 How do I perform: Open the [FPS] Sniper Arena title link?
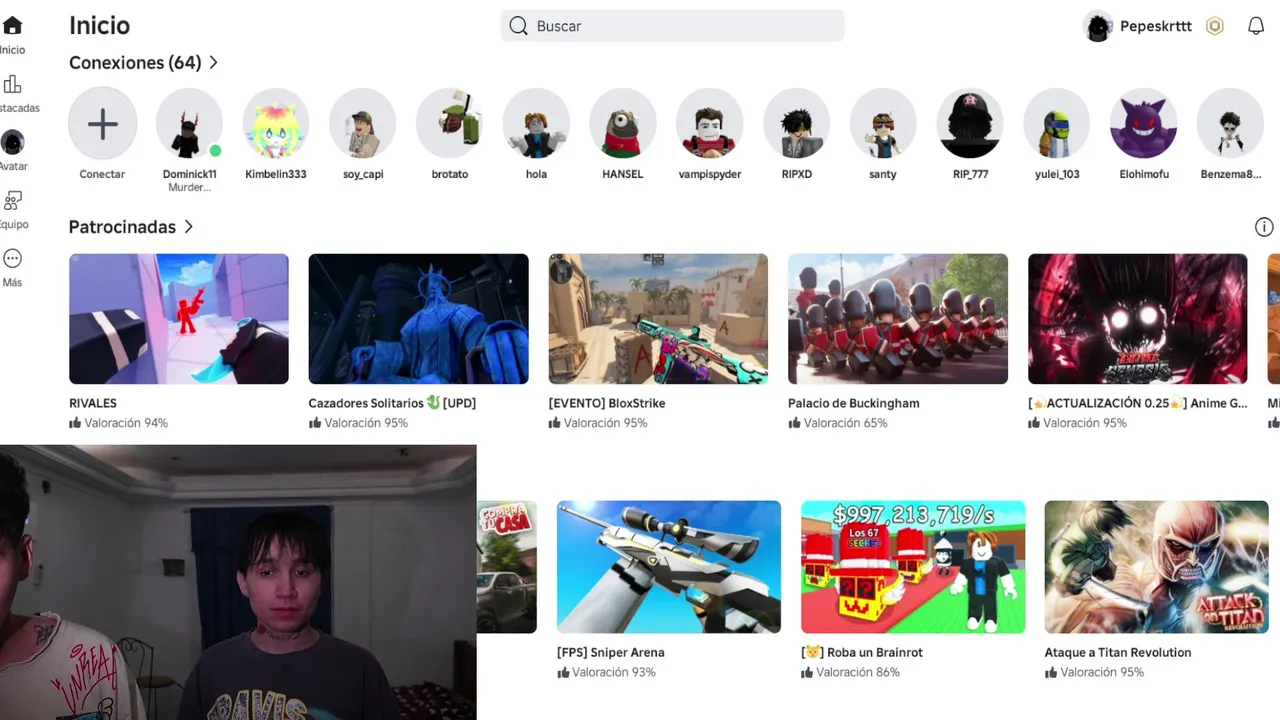(611, 652)
